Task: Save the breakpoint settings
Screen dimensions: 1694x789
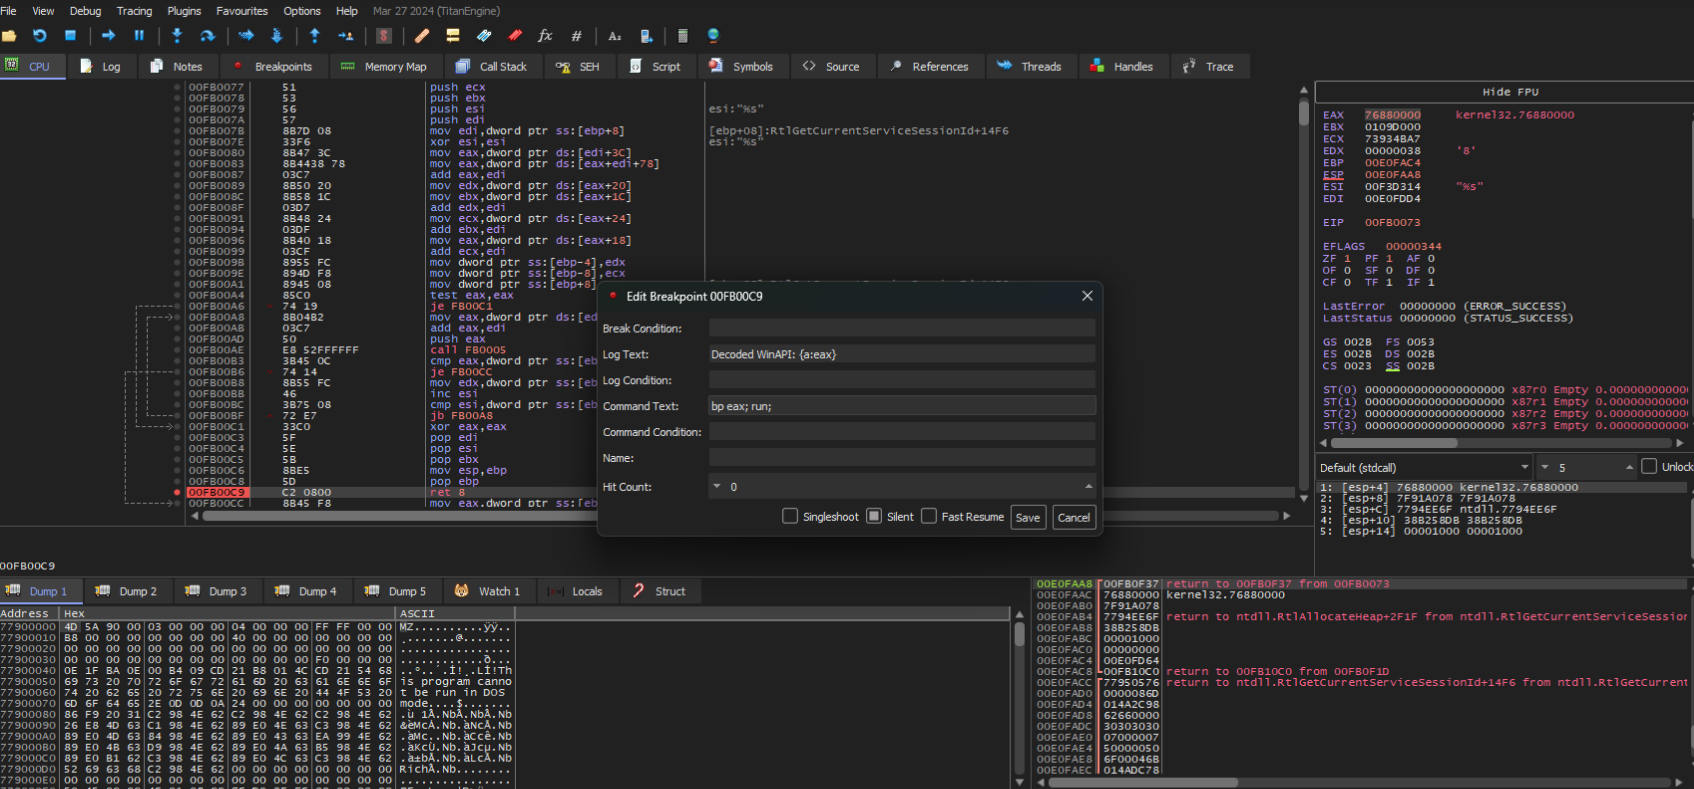Action: tap(1028, 517)
